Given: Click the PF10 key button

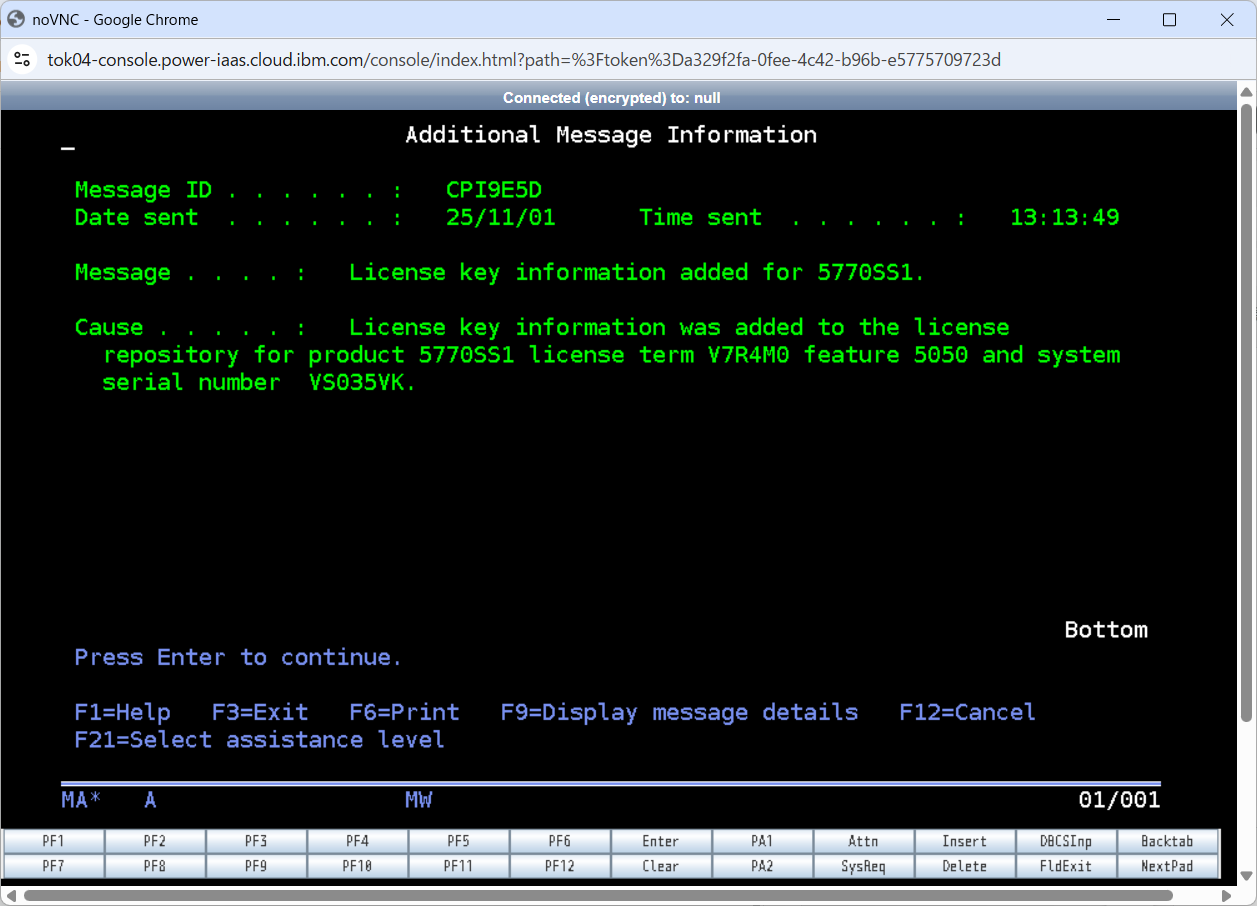Looking at the screenshot, I should [x=357, y=866].
